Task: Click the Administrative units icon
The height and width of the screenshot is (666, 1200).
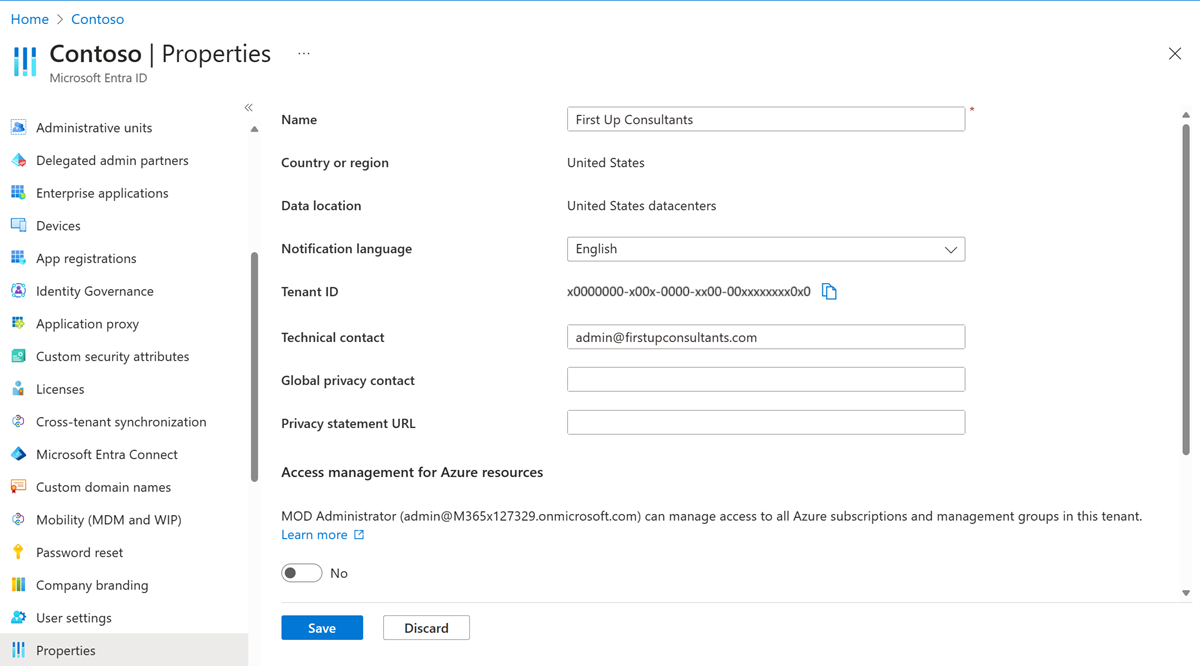Action: point(18,127)
